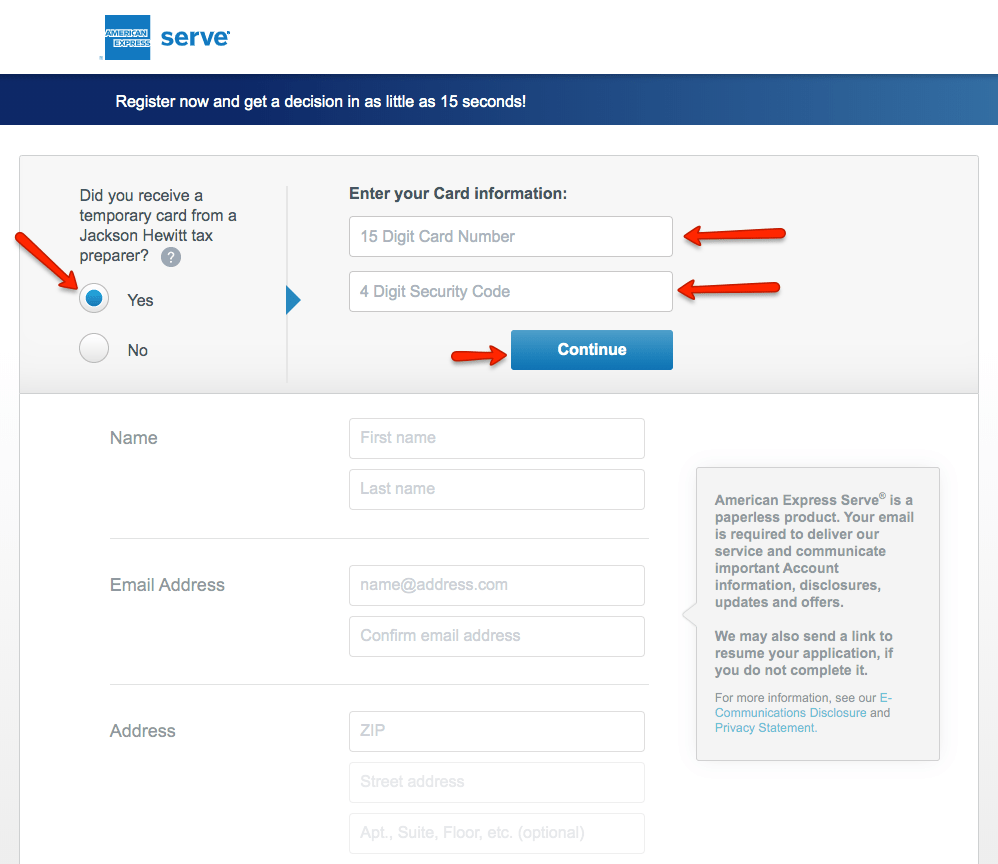Click the Apt., Suite, Floor optional field
Viewport: 998px width, 864px height.
[x=496, y=833]
